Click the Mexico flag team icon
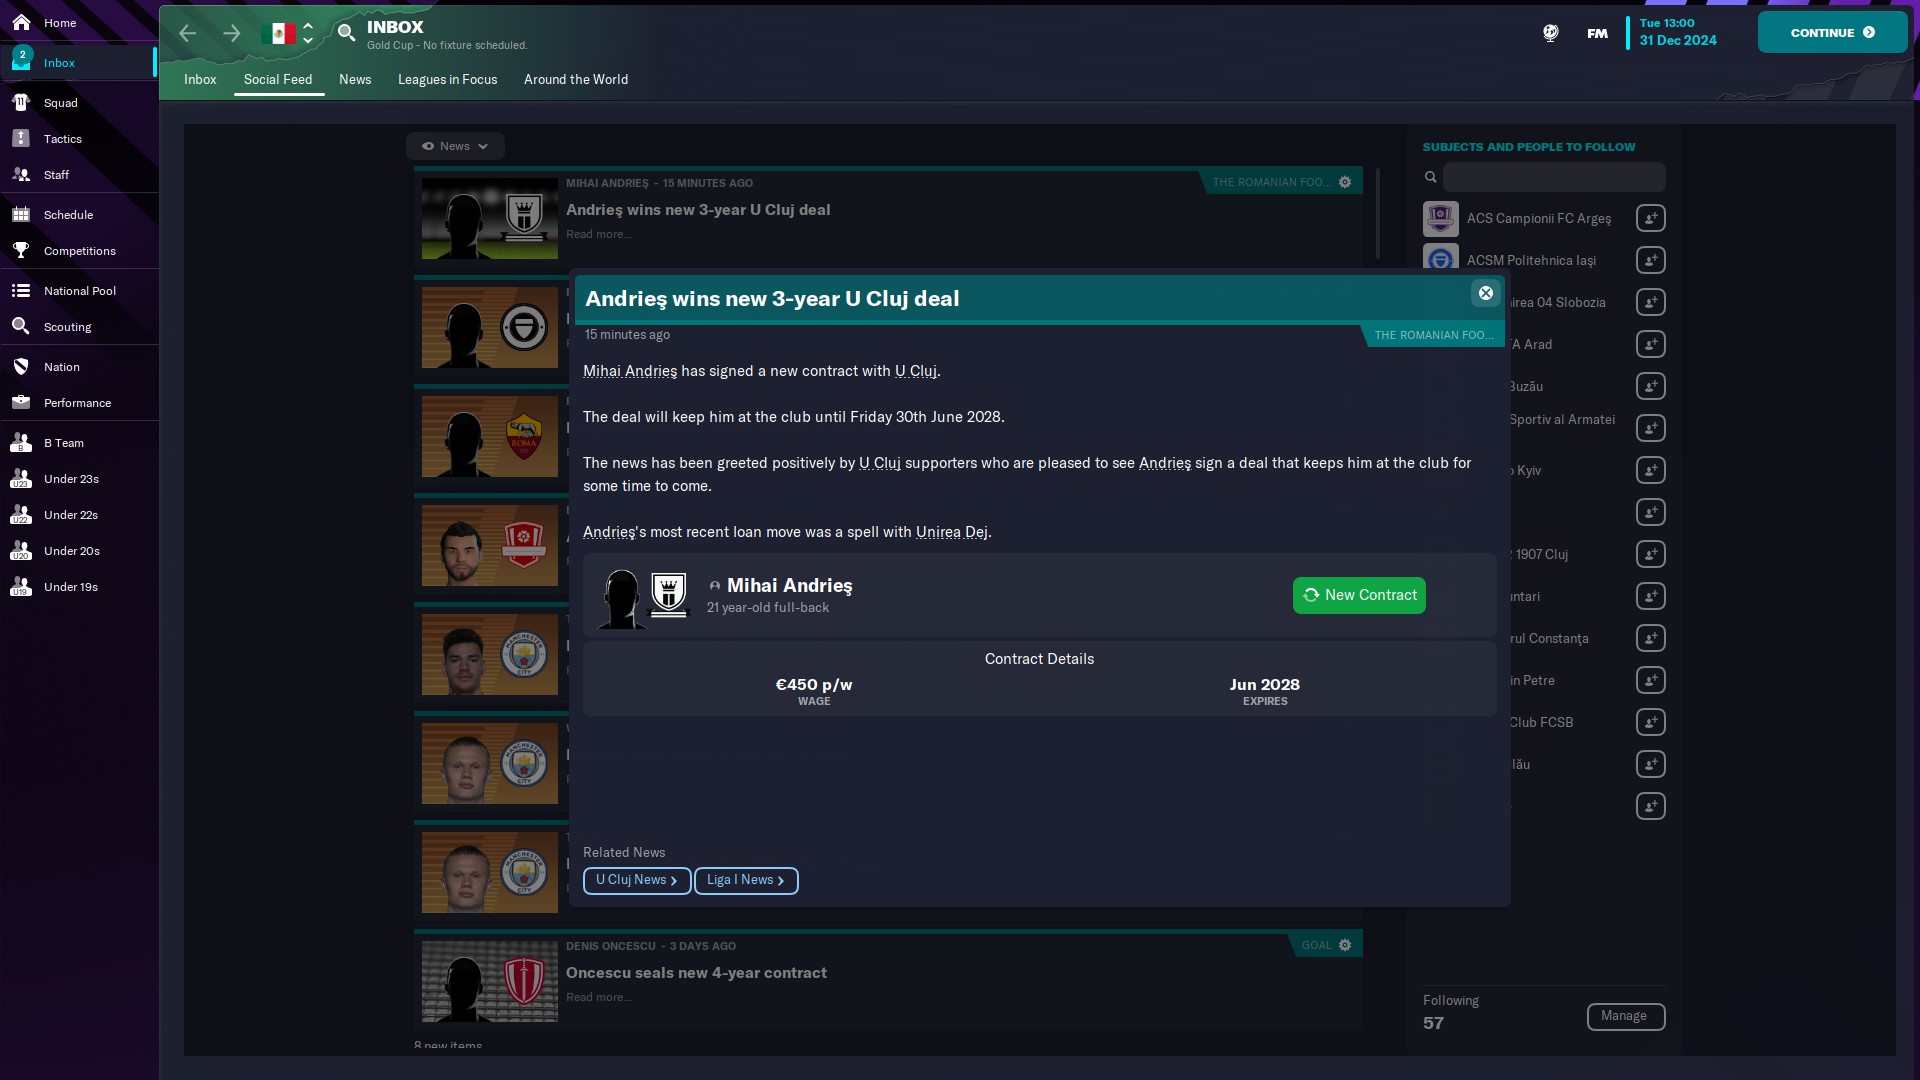1920x1080 pixels. [x=278, y=33]
